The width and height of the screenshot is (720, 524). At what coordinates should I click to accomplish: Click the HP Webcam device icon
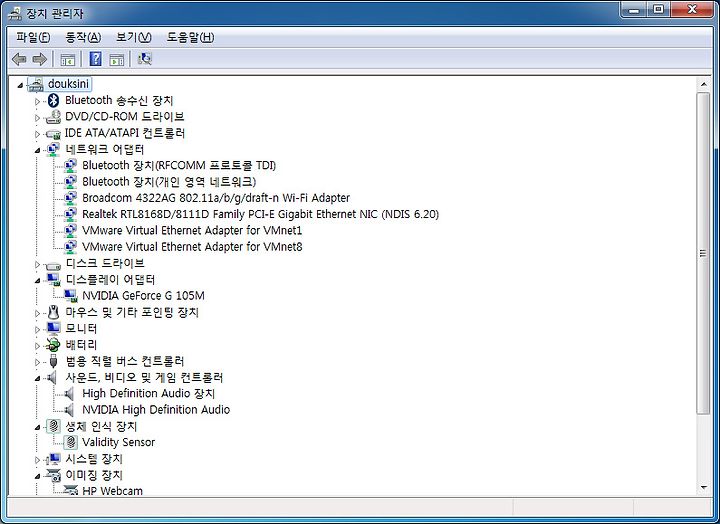coord(71,491)
